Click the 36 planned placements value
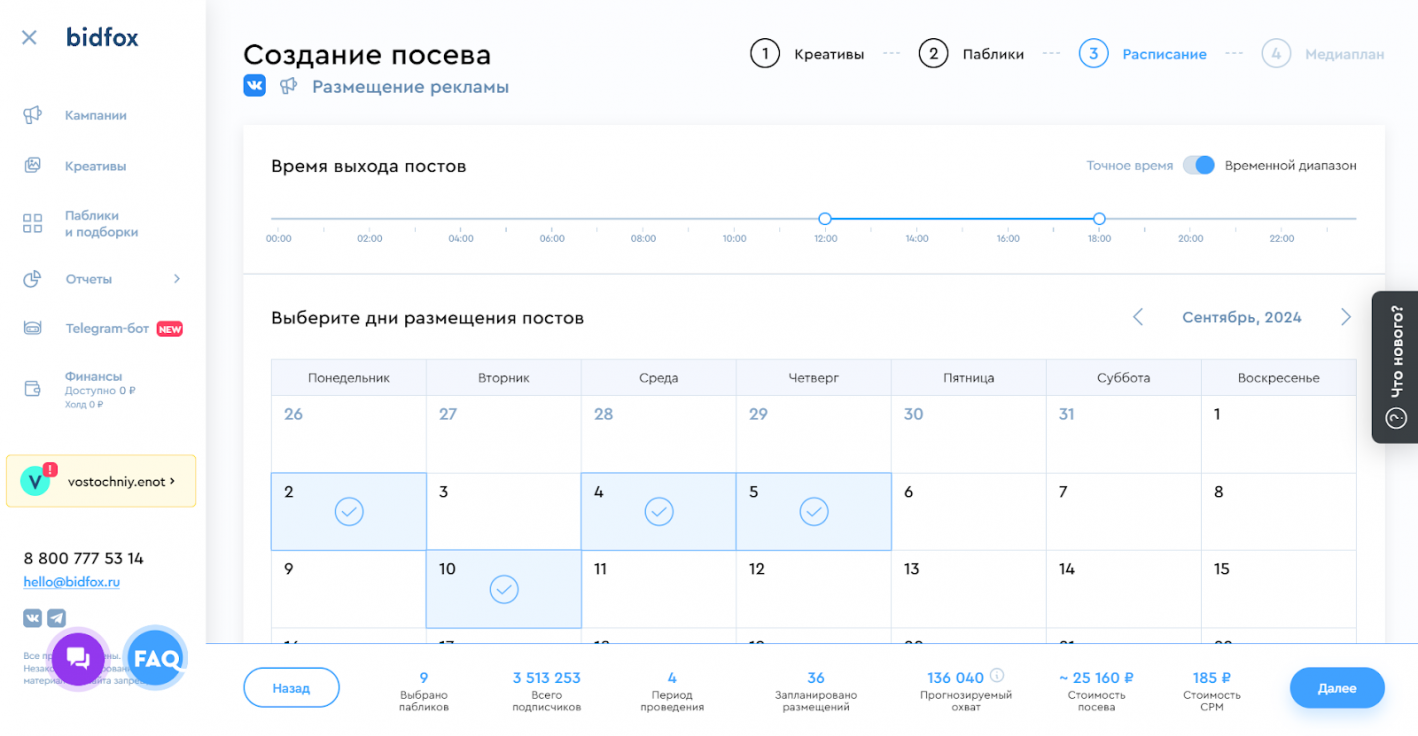The width and height of the screenshot is (1418, 736). [816, 677]
